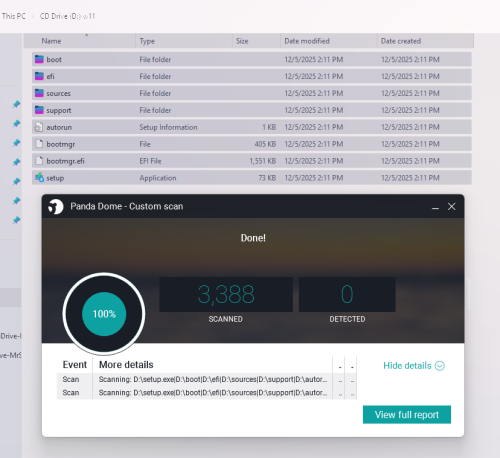This screenshot has width=500, height=458.
Task: Select the support folder name
Action: click(59, 110)
